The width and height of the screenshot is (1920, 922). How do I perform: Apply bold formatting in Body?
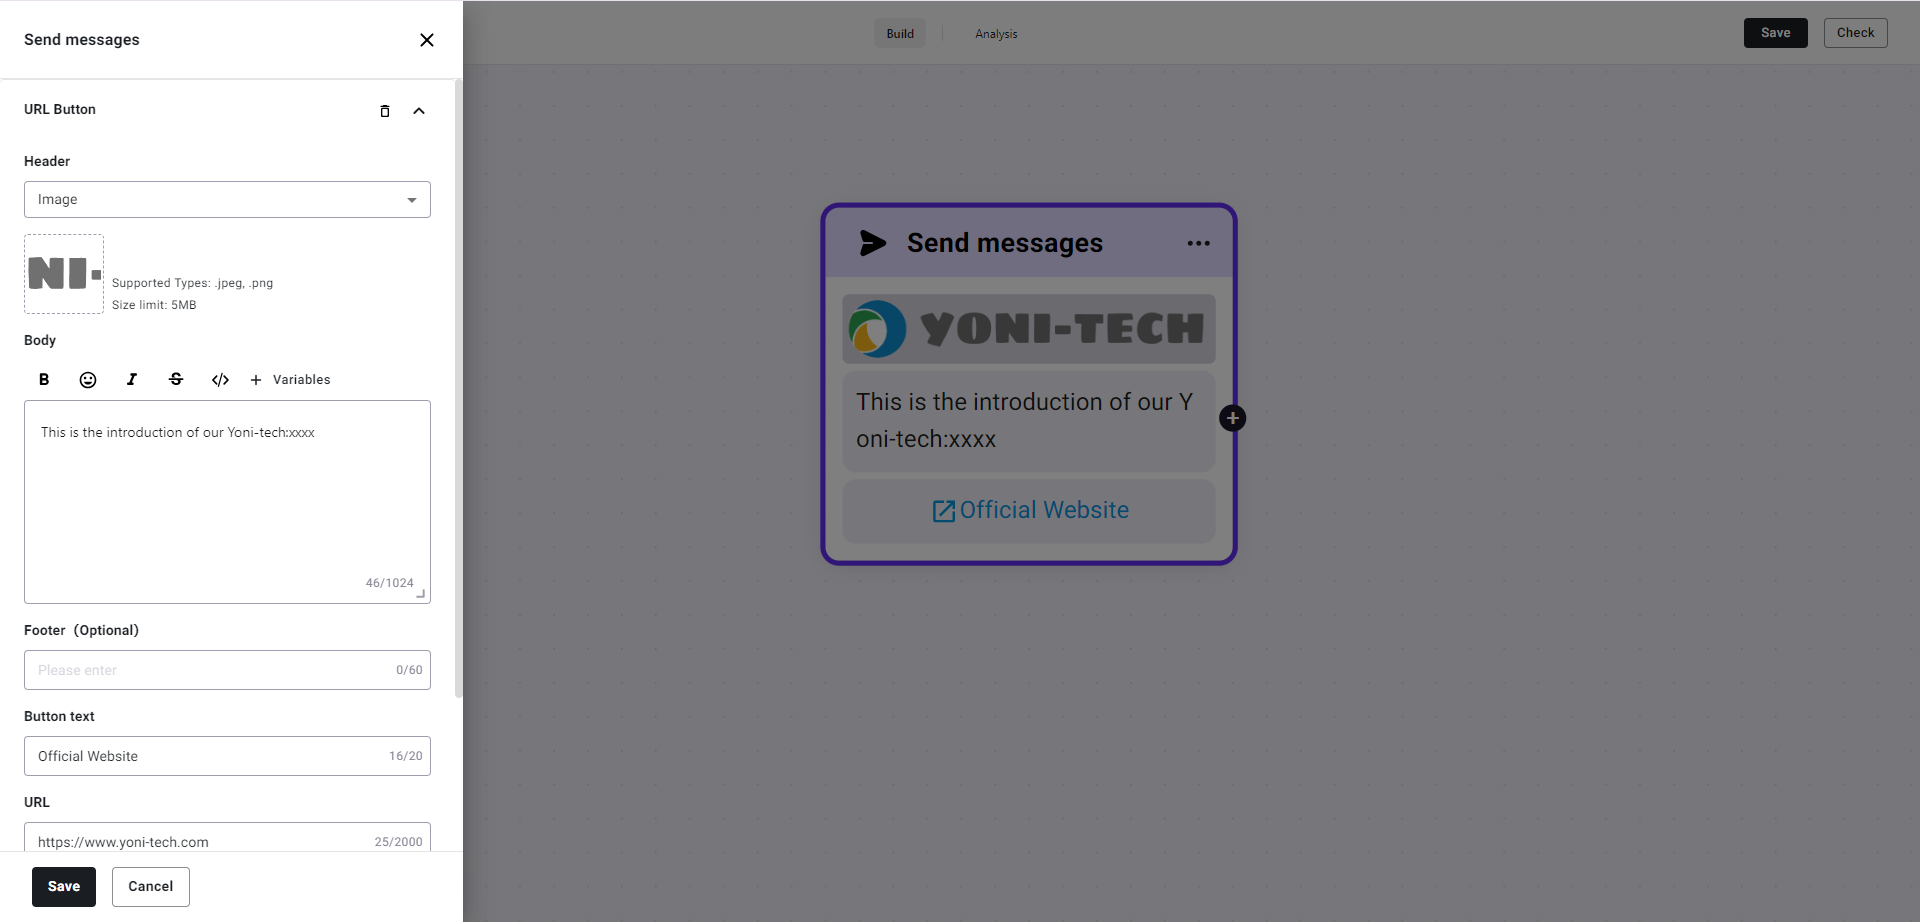point(44,379)
